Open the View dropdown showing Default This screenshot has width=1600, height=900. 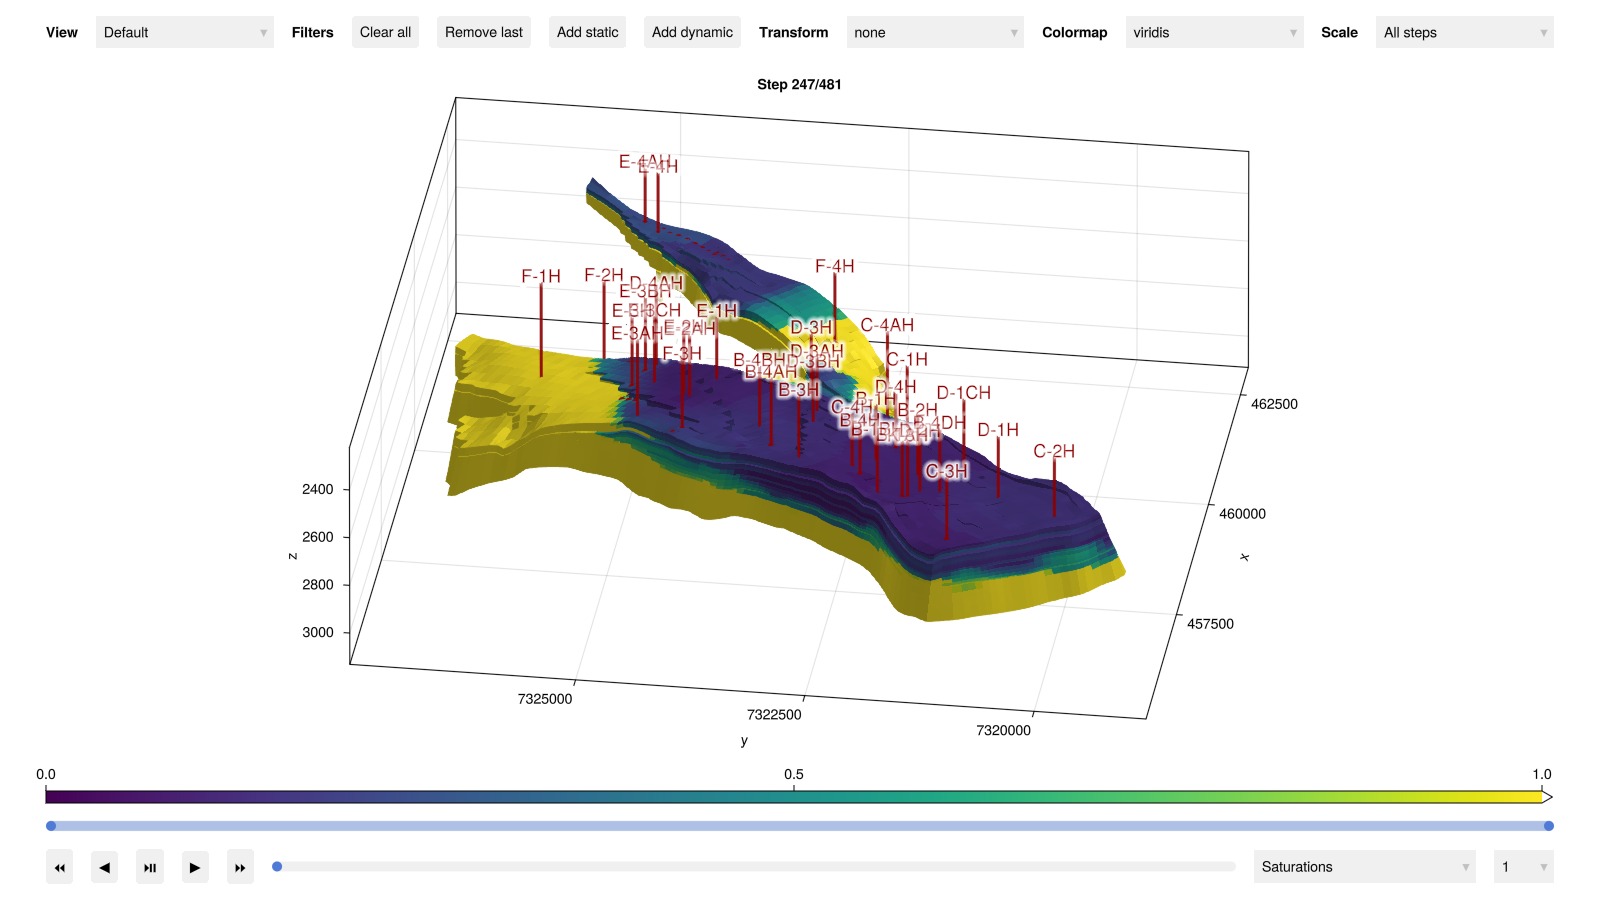[x=185, y=32]
